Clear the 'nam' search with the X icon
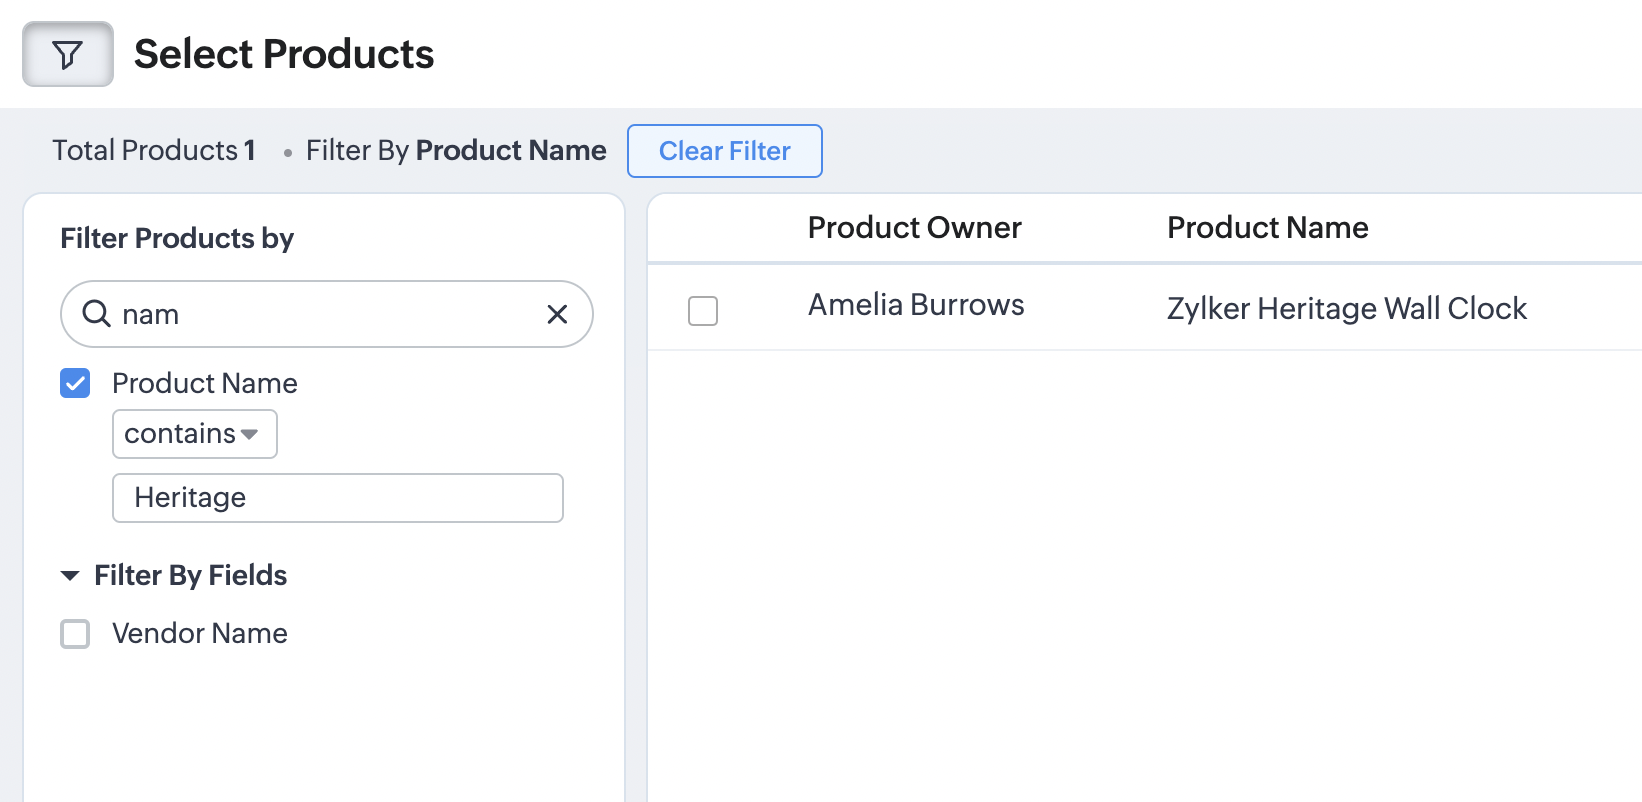The height and width of the screenshot is (802, 1642). point(557,314)
